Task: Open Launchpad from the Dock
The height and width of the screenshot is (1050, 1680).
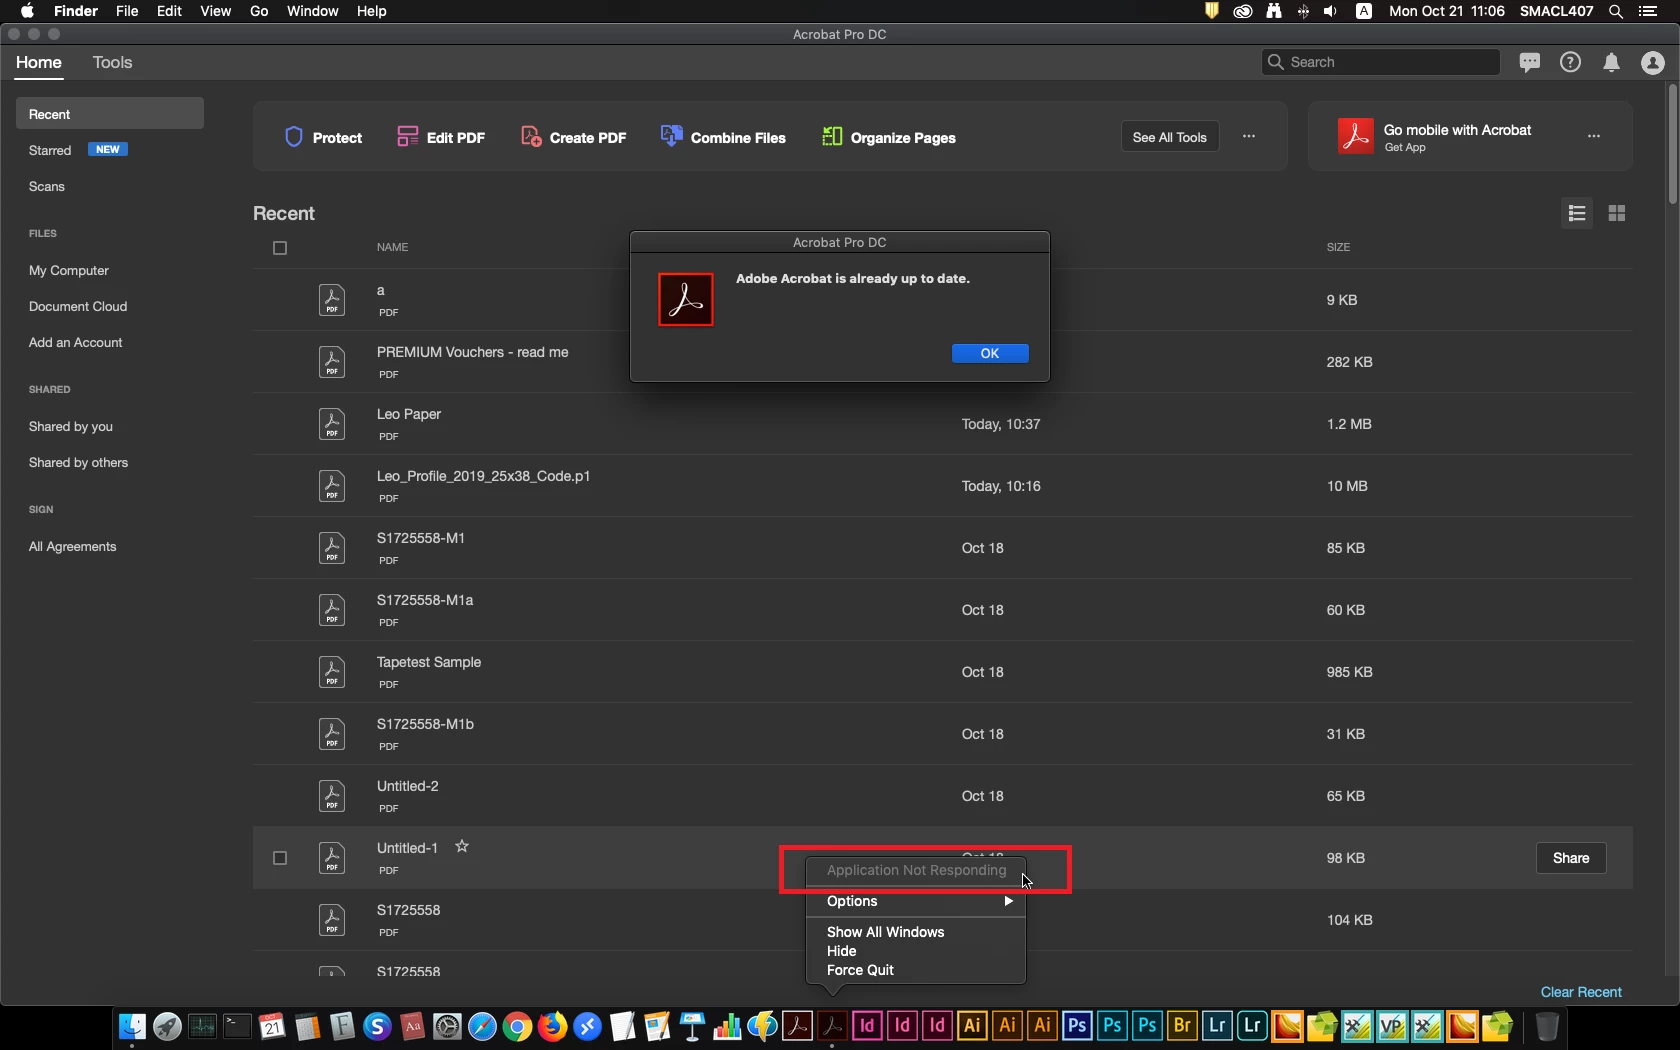Action: click(167, 1026)
